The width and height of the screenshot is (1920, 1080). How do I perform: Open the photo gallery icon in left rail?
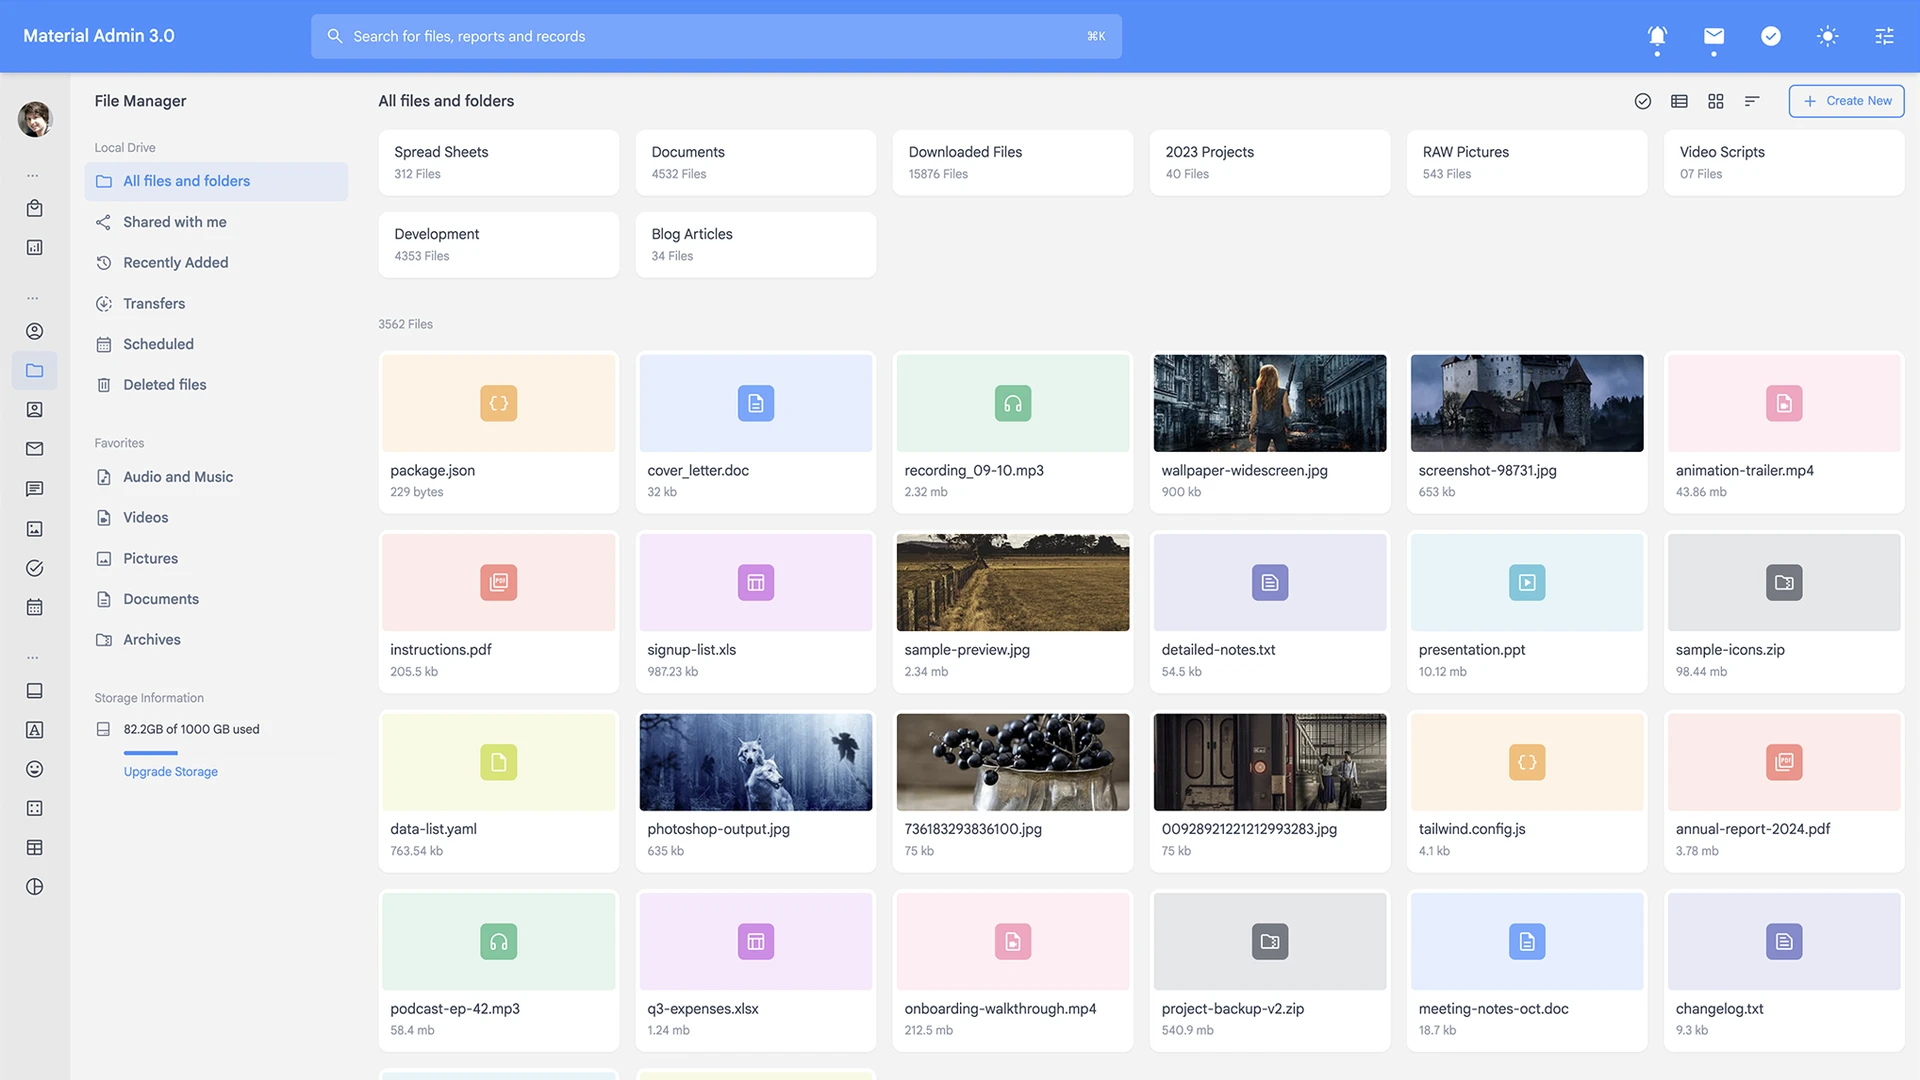point(35,528)
